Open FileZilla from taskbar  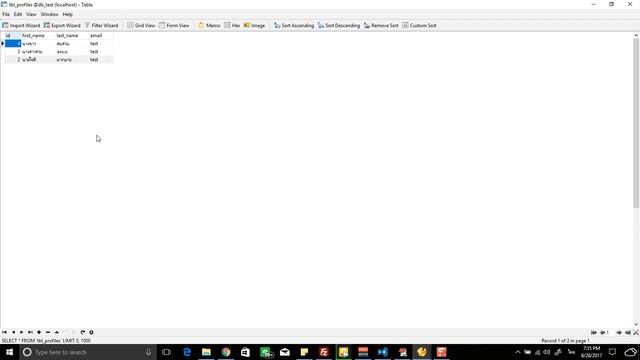click(x=324, y=352)
